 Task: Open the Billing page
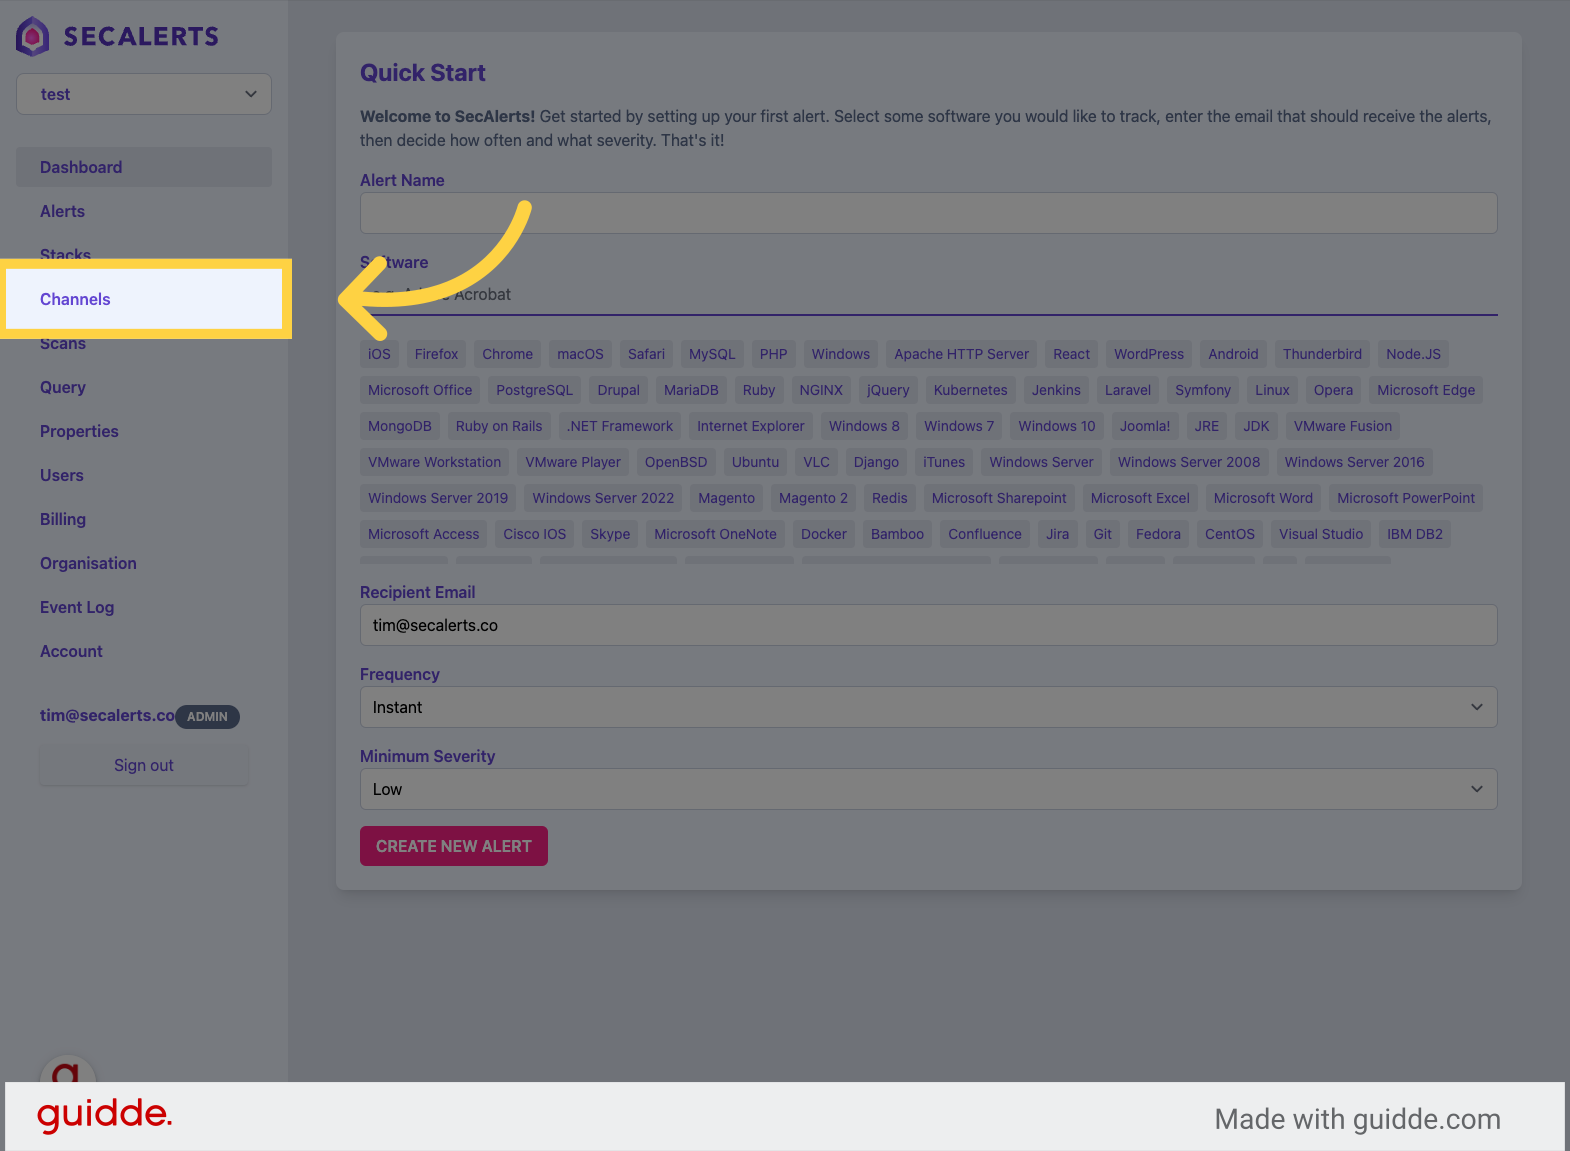(63, 519)
